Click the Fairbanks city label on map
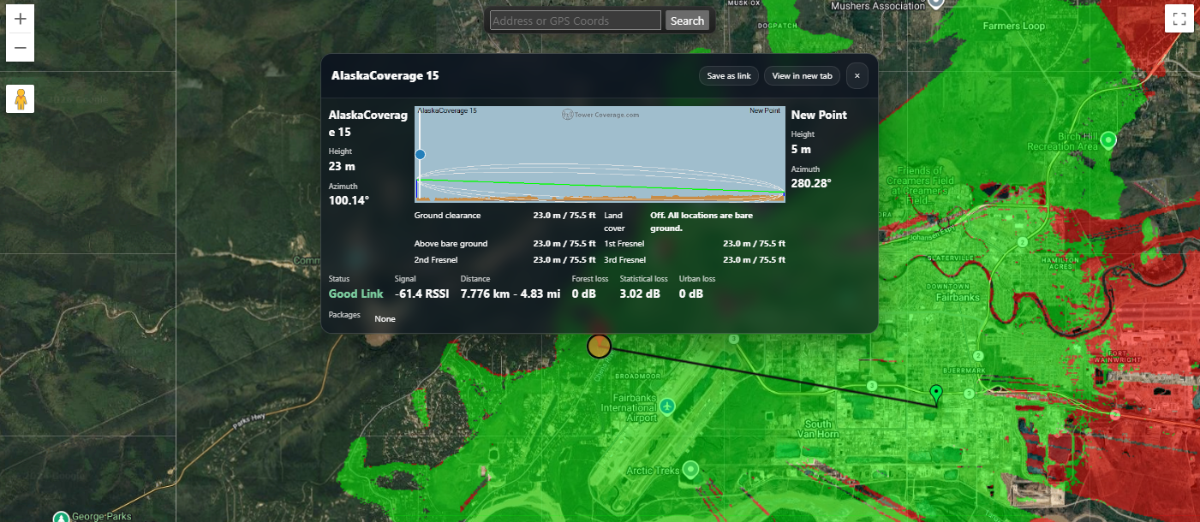Viewport: 1200px width, 522px height. point(959,298)
